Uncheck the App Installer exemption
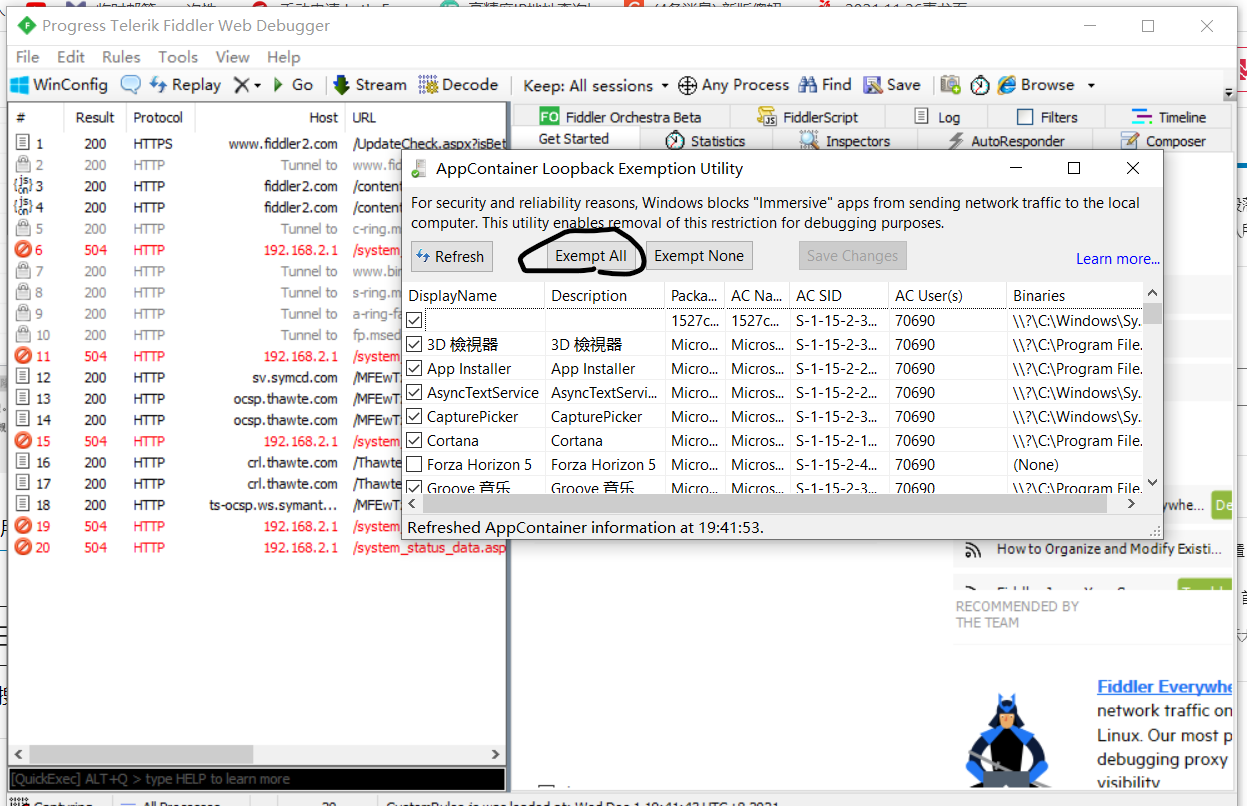Screen dimensions: 1247x806 pos(415,368)
